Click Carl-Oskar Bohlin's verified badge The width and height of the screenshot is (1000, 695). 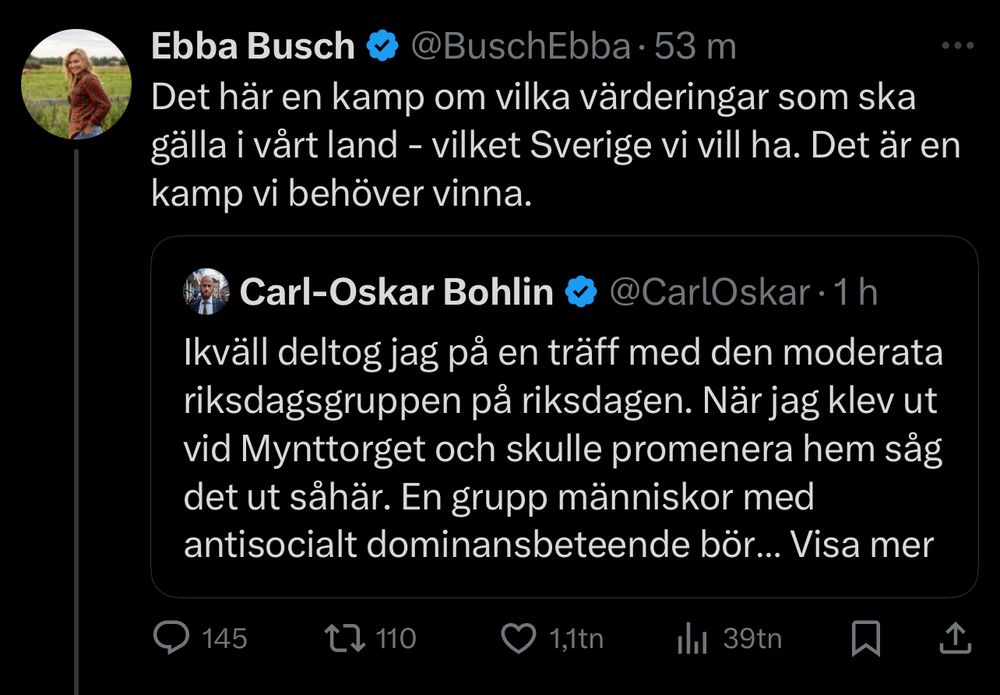[x=581, y=292]
